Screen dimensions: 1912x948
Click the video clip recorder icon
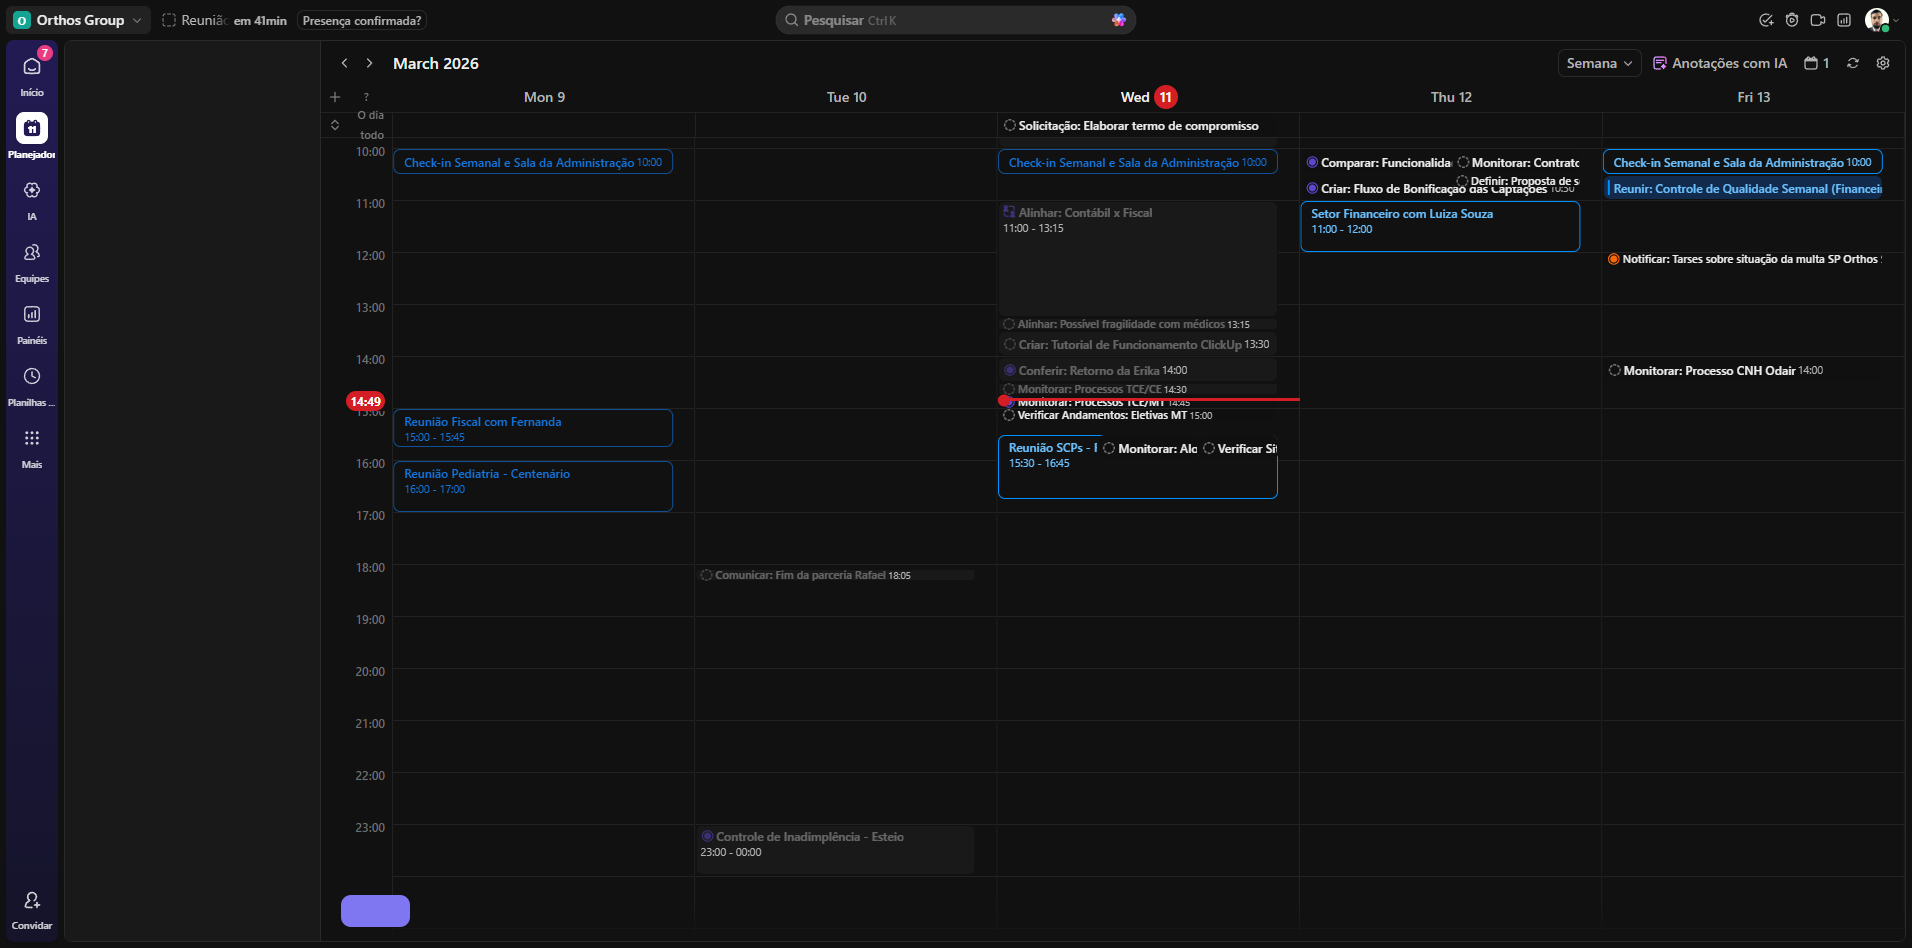[x=1818, y=20]
